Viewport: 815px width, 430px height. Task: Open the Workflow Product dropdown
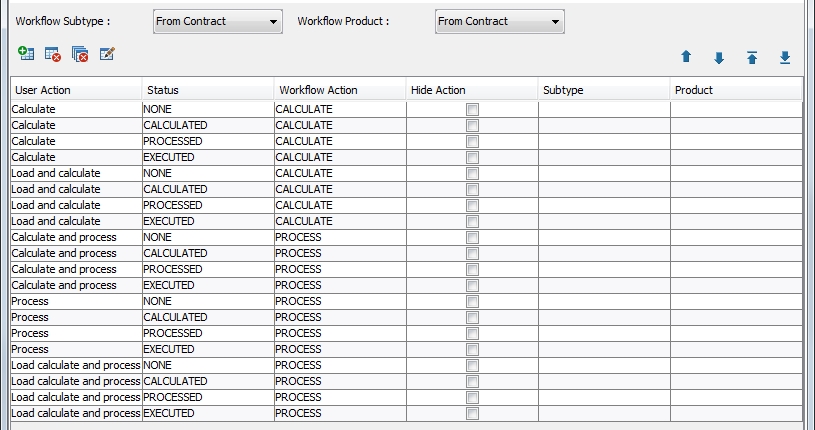pyautogui.click(x=499, y=21)
